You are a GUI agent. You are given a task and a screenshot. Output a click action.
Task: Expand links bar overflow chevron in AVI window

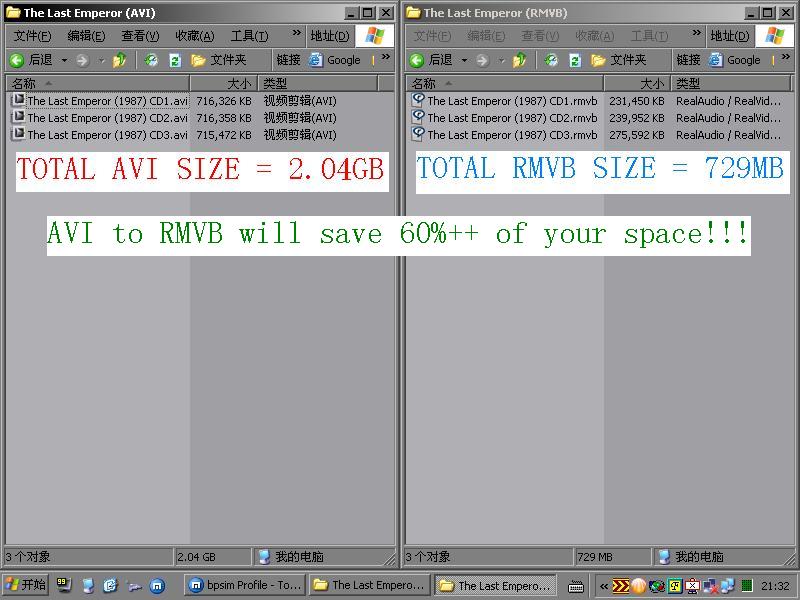coord(386,57)
